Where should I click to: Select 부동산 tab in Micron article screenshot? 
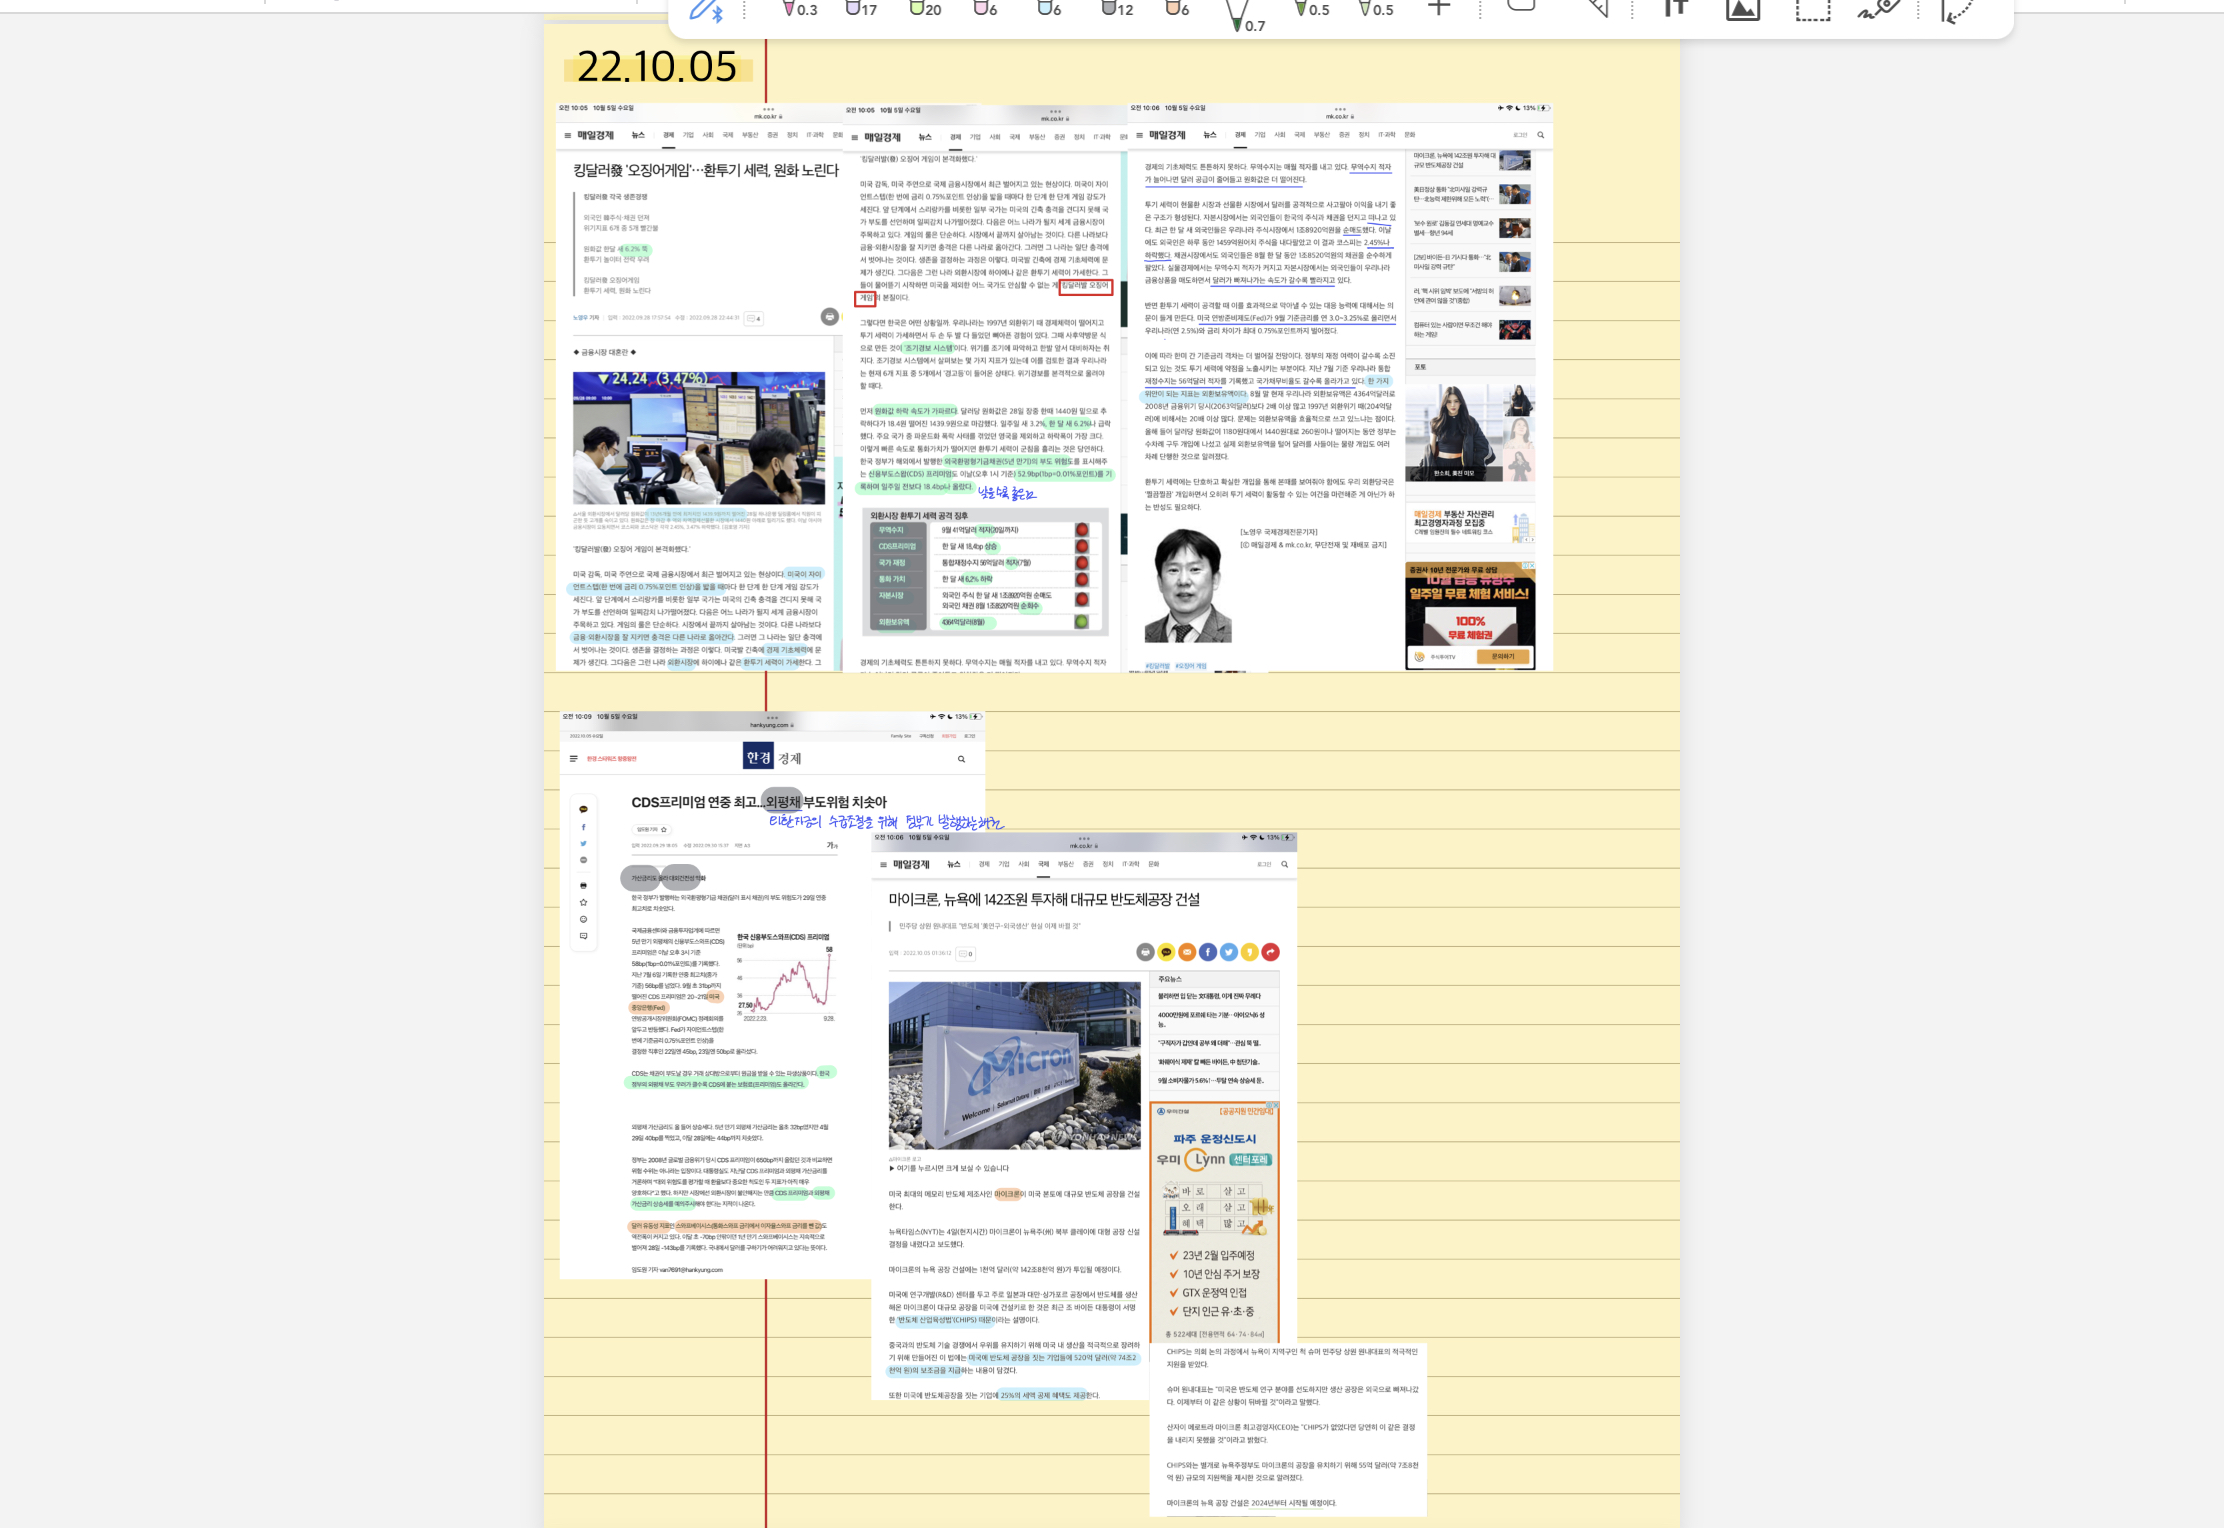coord(1065,864)
